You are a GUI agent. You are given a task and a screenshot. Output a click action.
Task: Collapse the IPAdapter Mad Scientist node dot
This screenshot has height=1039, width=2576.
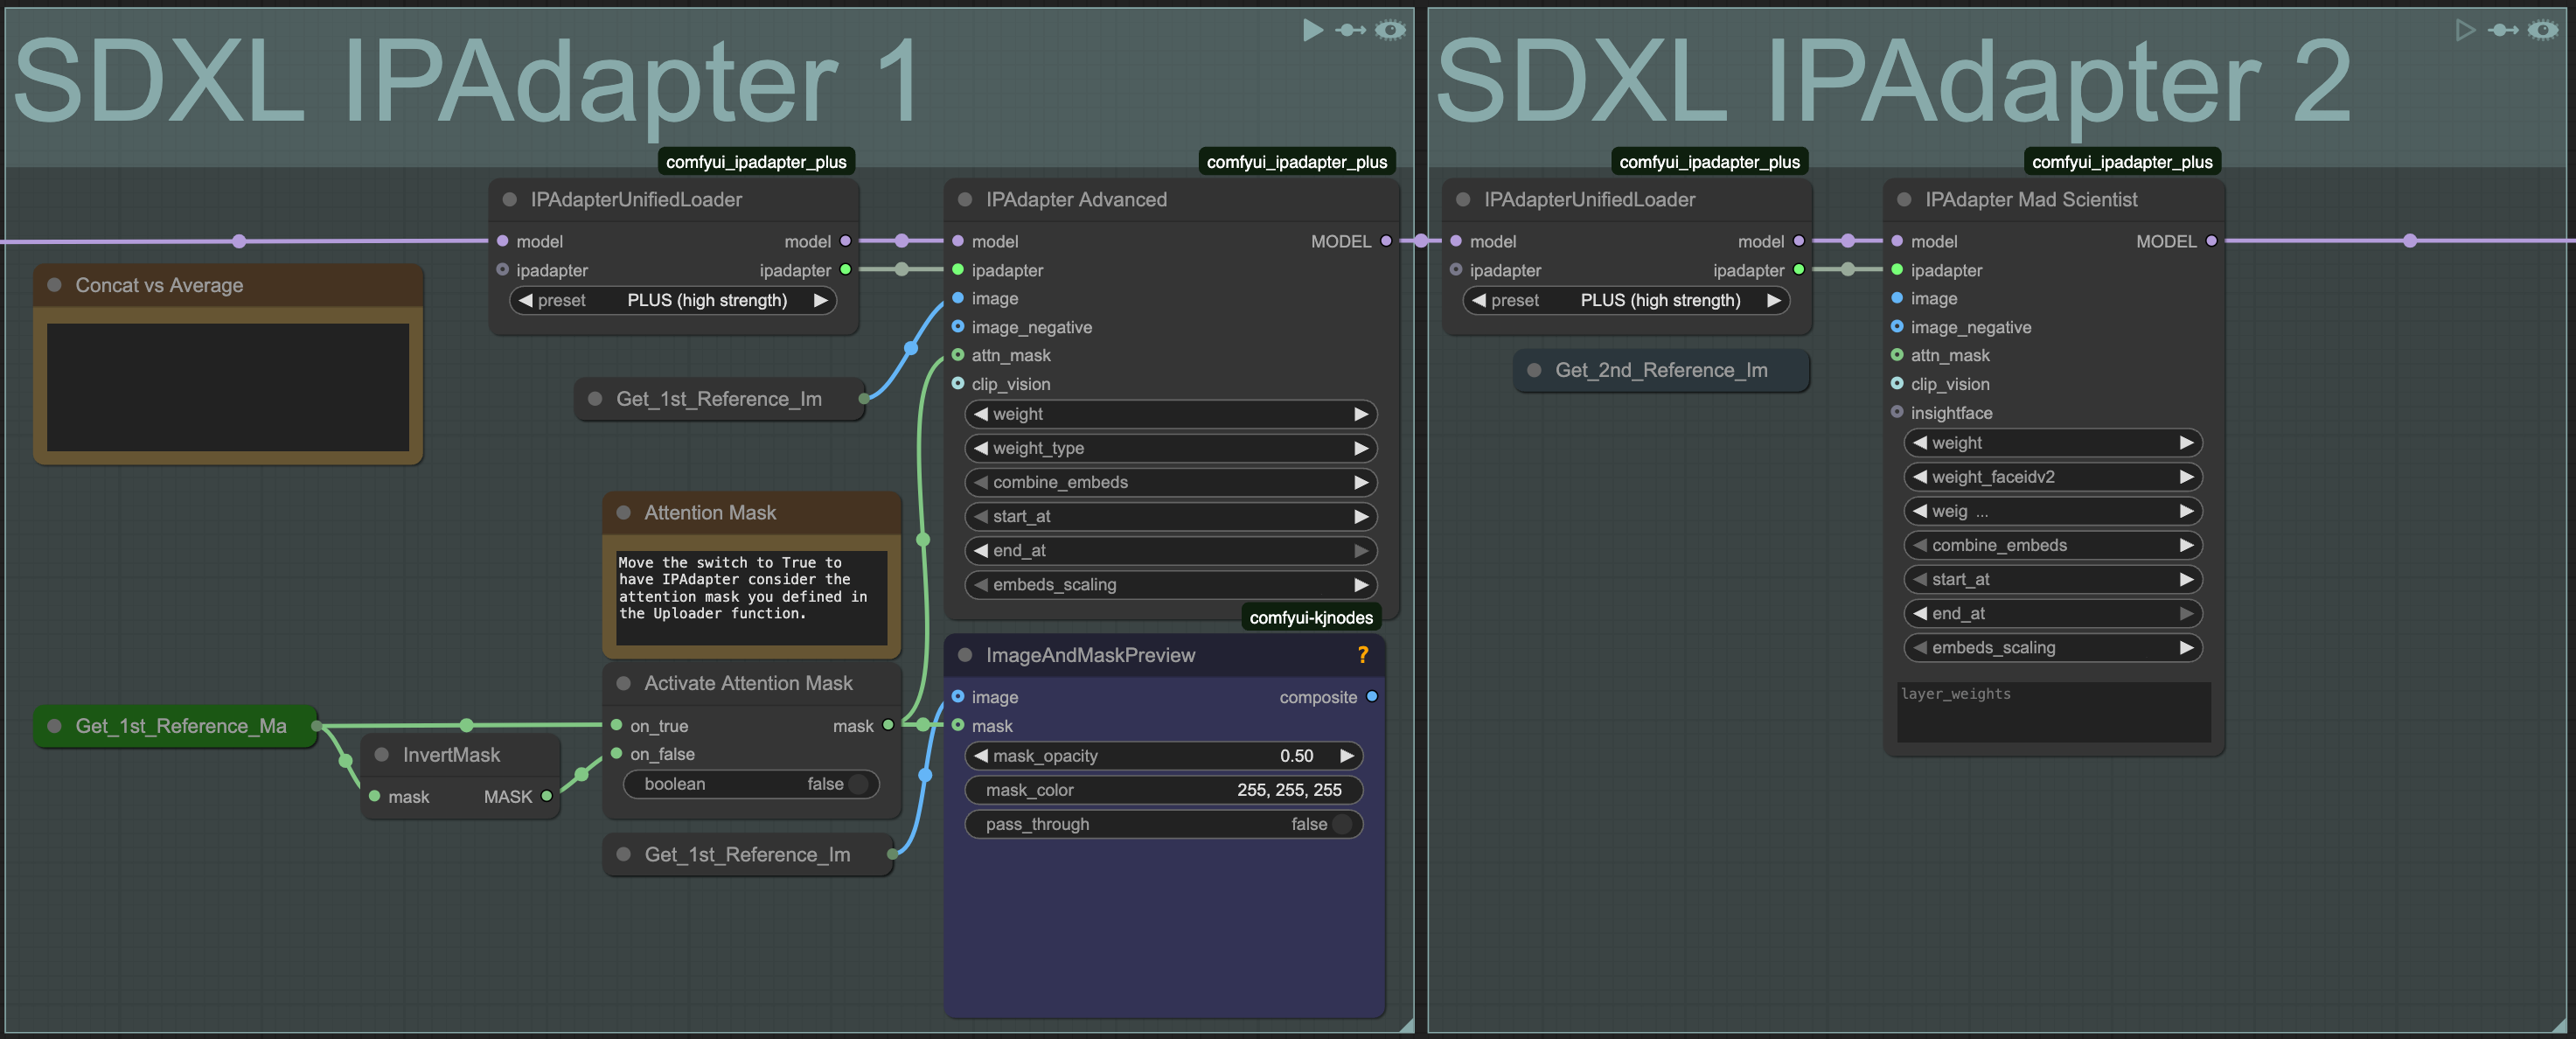1904,200
